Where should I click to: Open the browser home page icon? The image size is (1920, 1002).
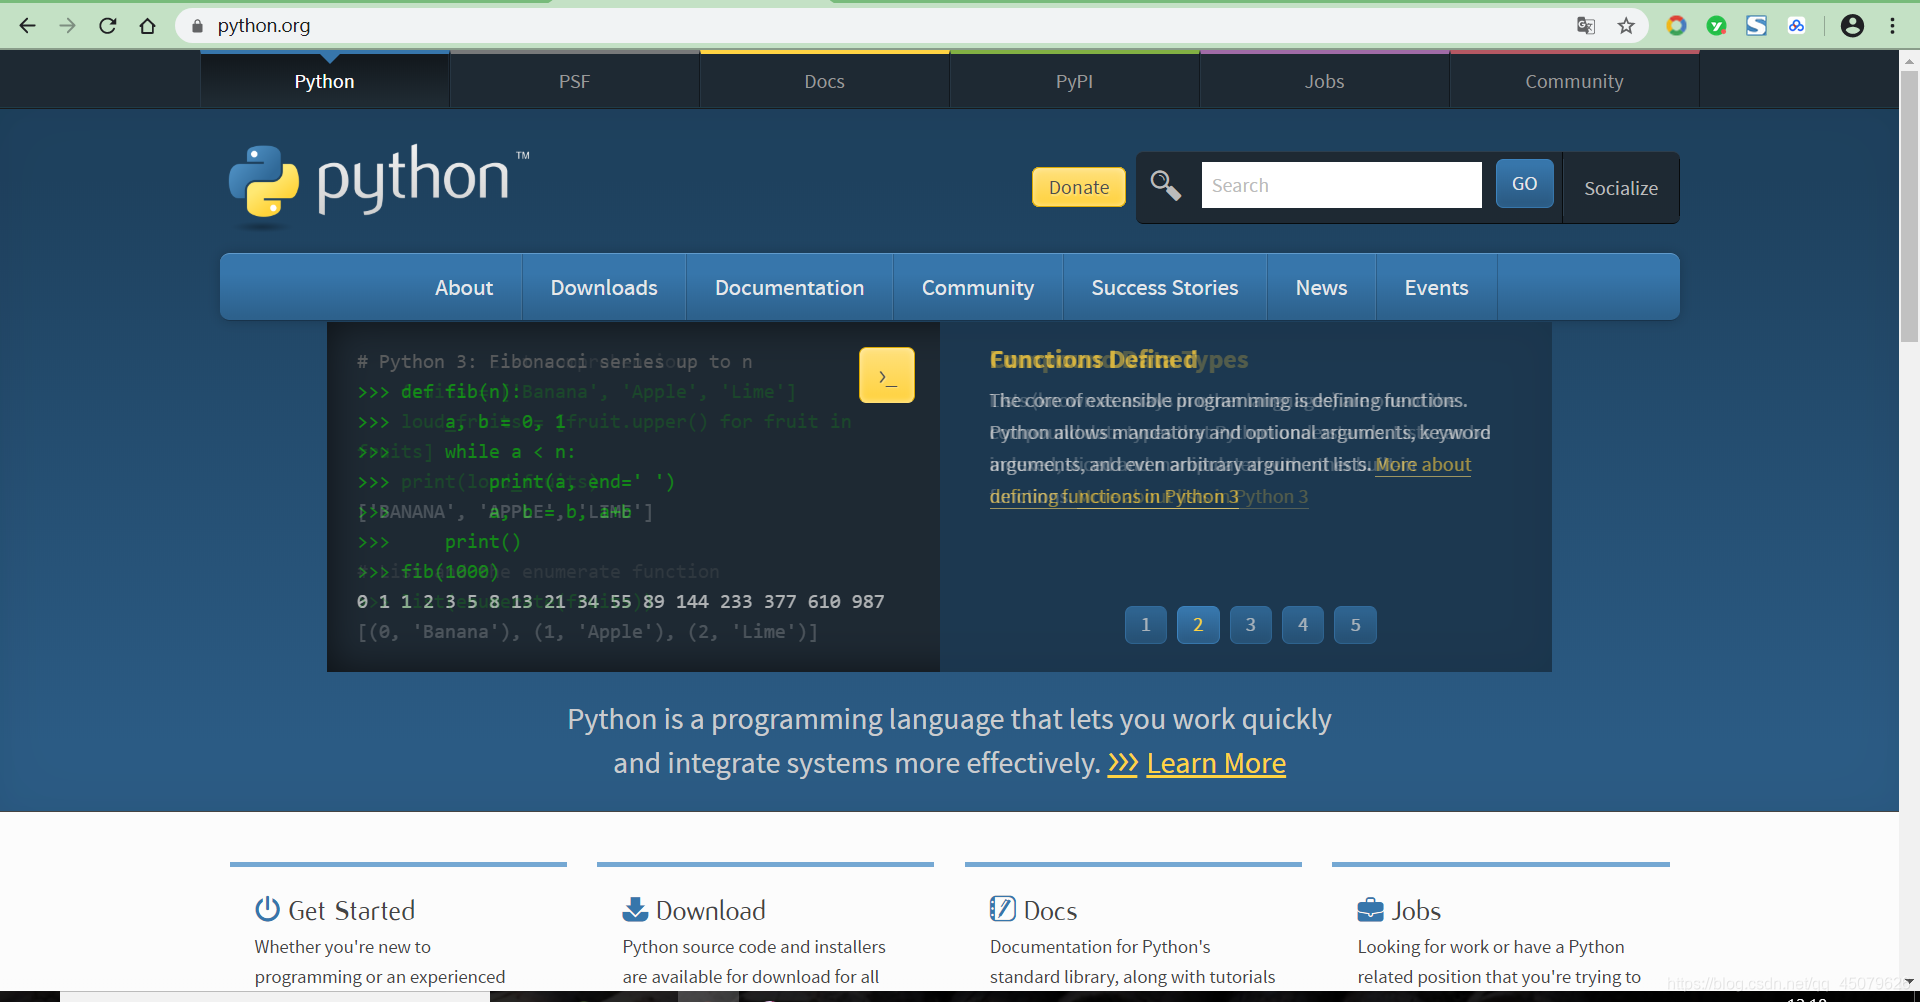point(147,26)
